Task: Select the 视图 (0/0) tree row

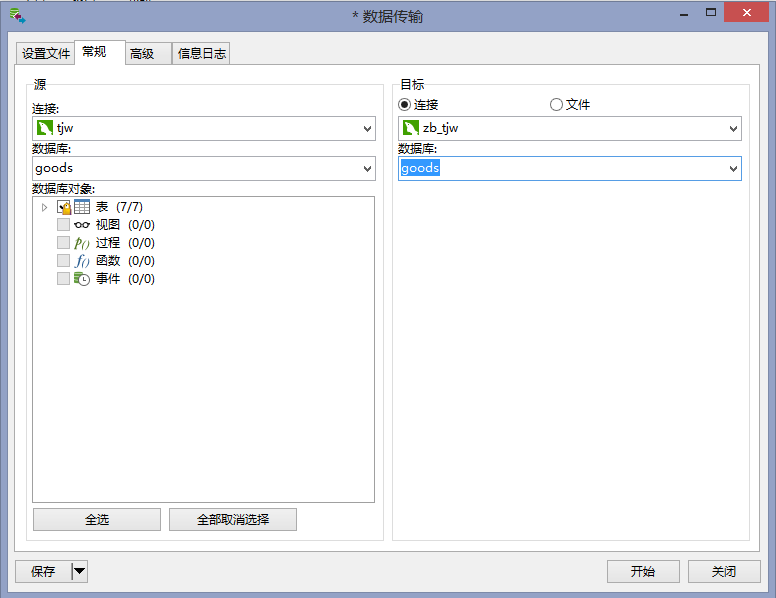Action: point(125,225)
